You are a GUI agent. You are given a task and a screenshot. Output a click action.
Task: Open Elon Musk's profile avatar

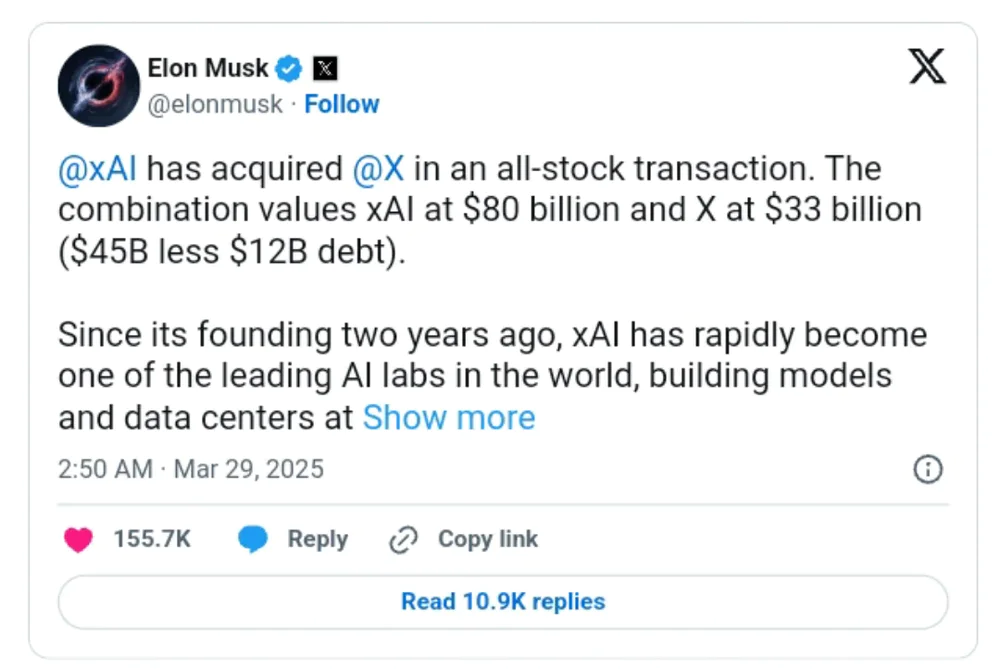pyautogui.click(x=98, y=85)
